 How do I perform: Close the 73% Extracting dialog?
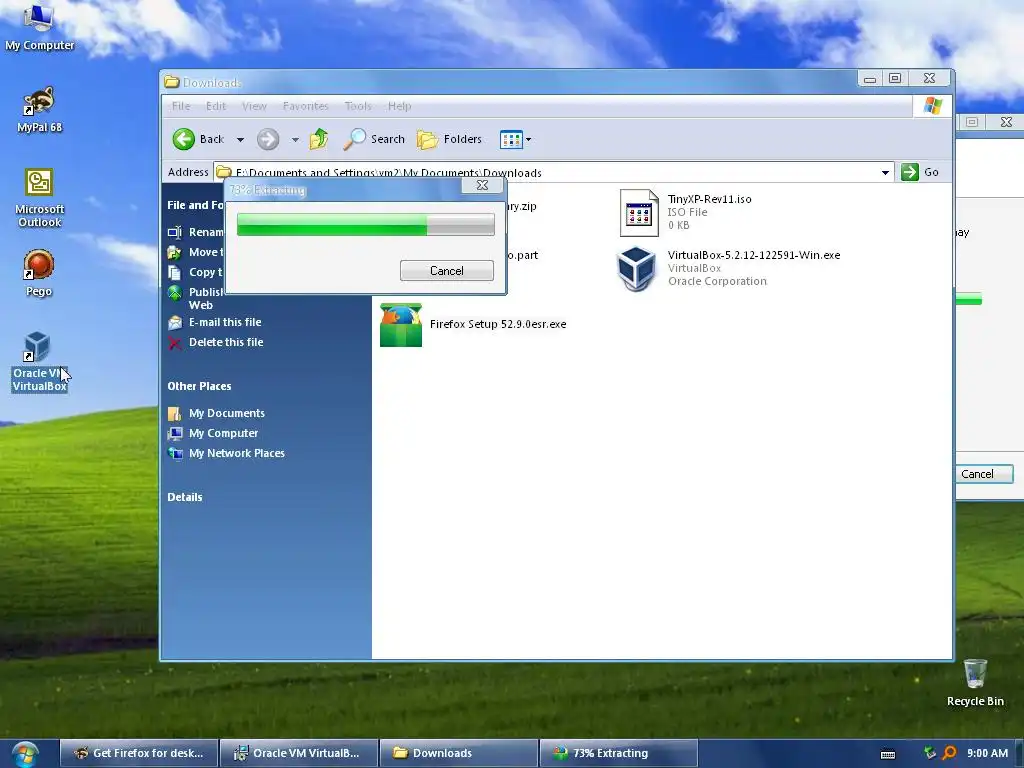coord(482,185)
